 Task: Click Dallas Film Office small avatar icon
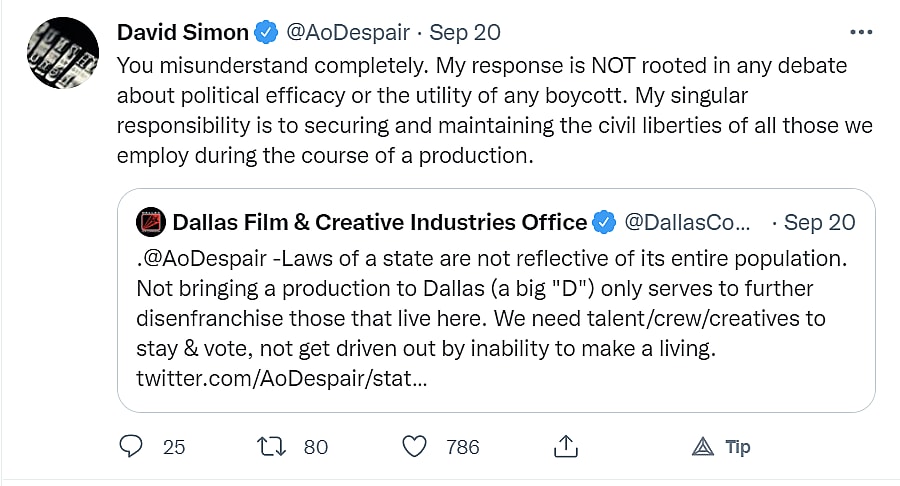tap(150, 221)
